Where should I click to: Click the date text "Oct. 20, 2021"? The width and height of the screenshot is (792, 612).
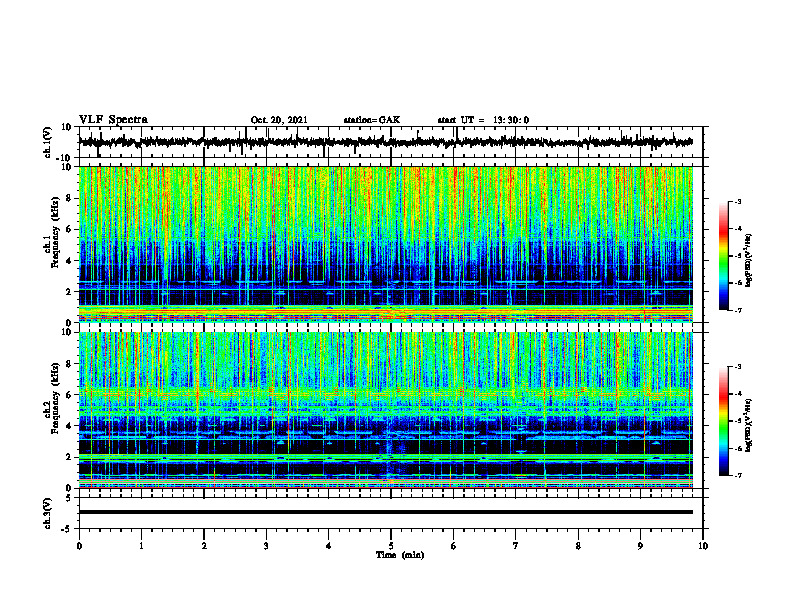click(279, 120)
